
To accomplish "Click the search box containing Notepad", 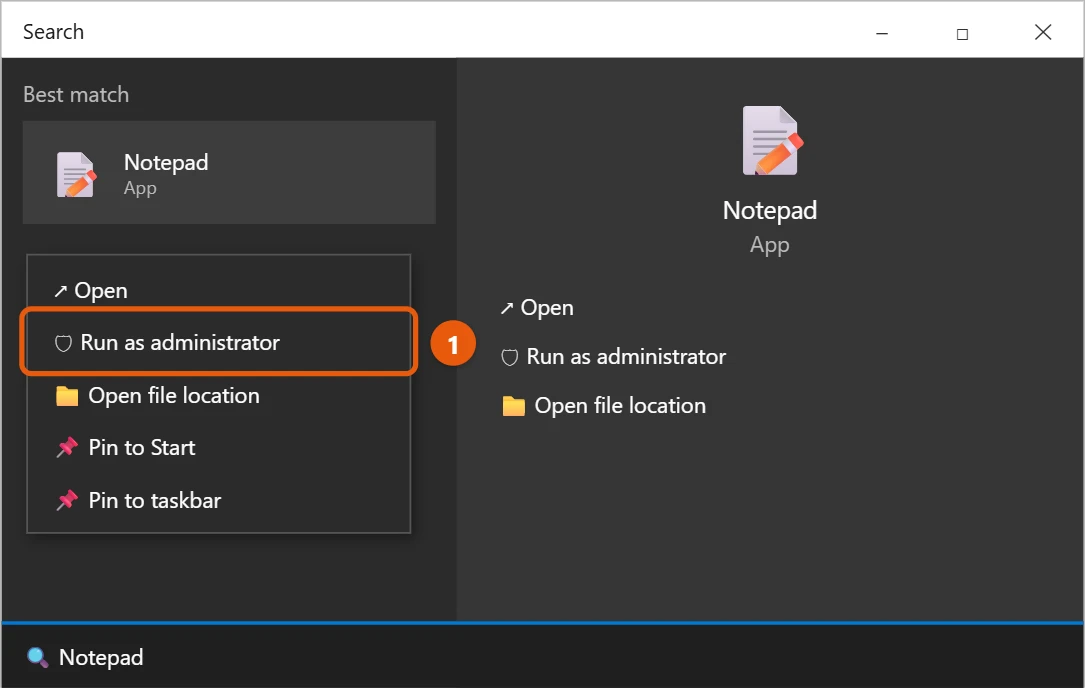I will click(x=542, y=657).
